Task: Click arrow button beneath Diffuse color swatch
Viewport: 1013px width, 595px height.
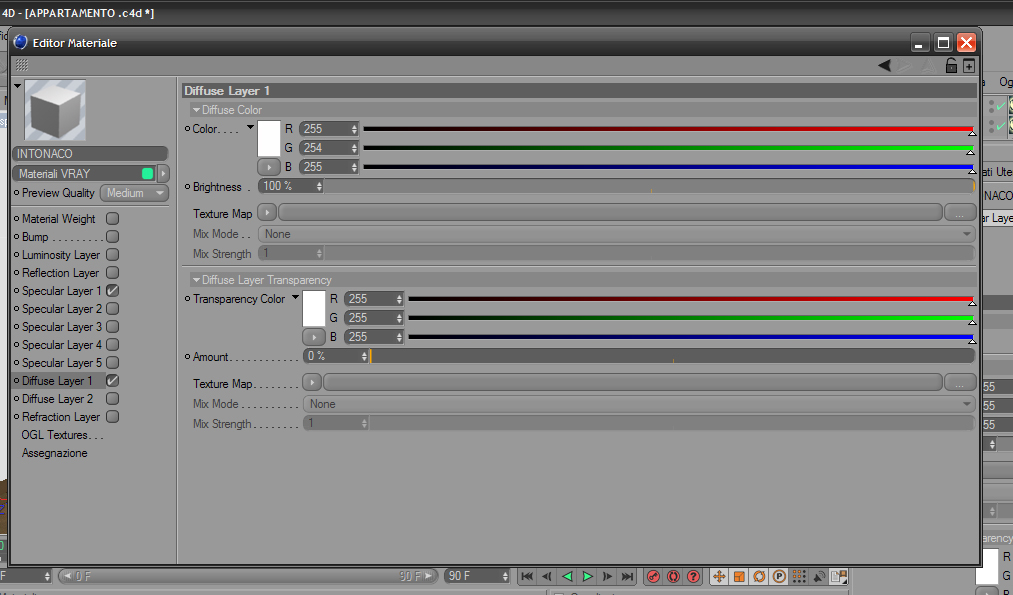Action: (269, 167)
